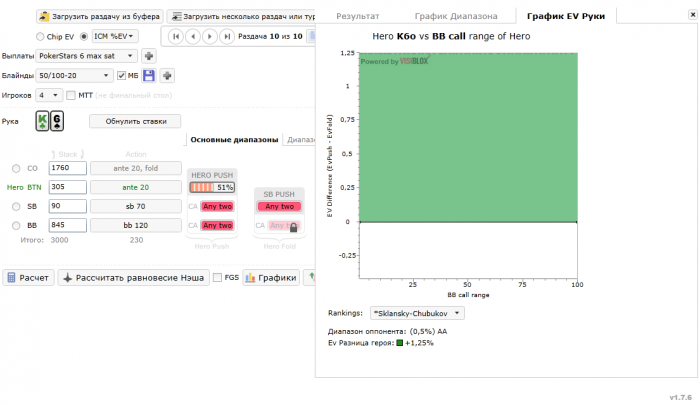Screen dimensions: 700x405
Task: Edit the BB stack field 845
Action: pos(67,225)
